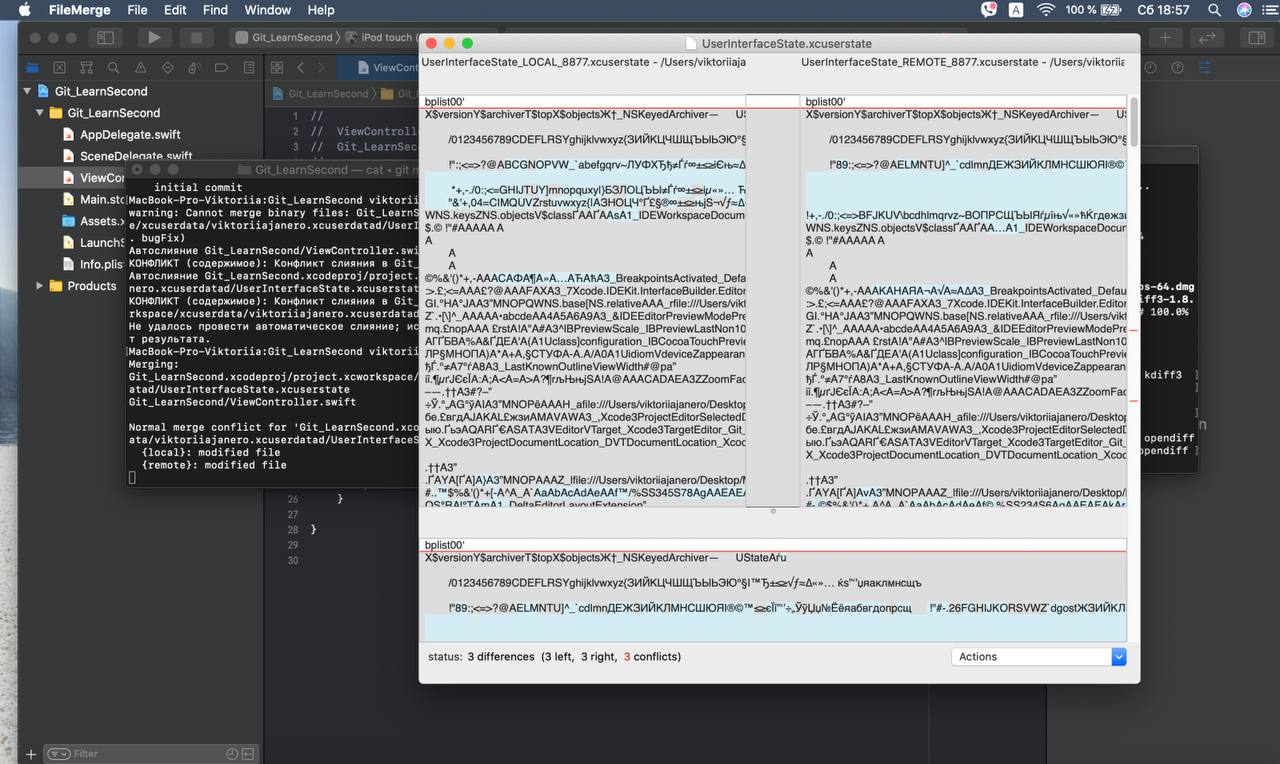The image size is (1280, 764).
Task: Expand the Products folder
Action: (x=40, y=286)
